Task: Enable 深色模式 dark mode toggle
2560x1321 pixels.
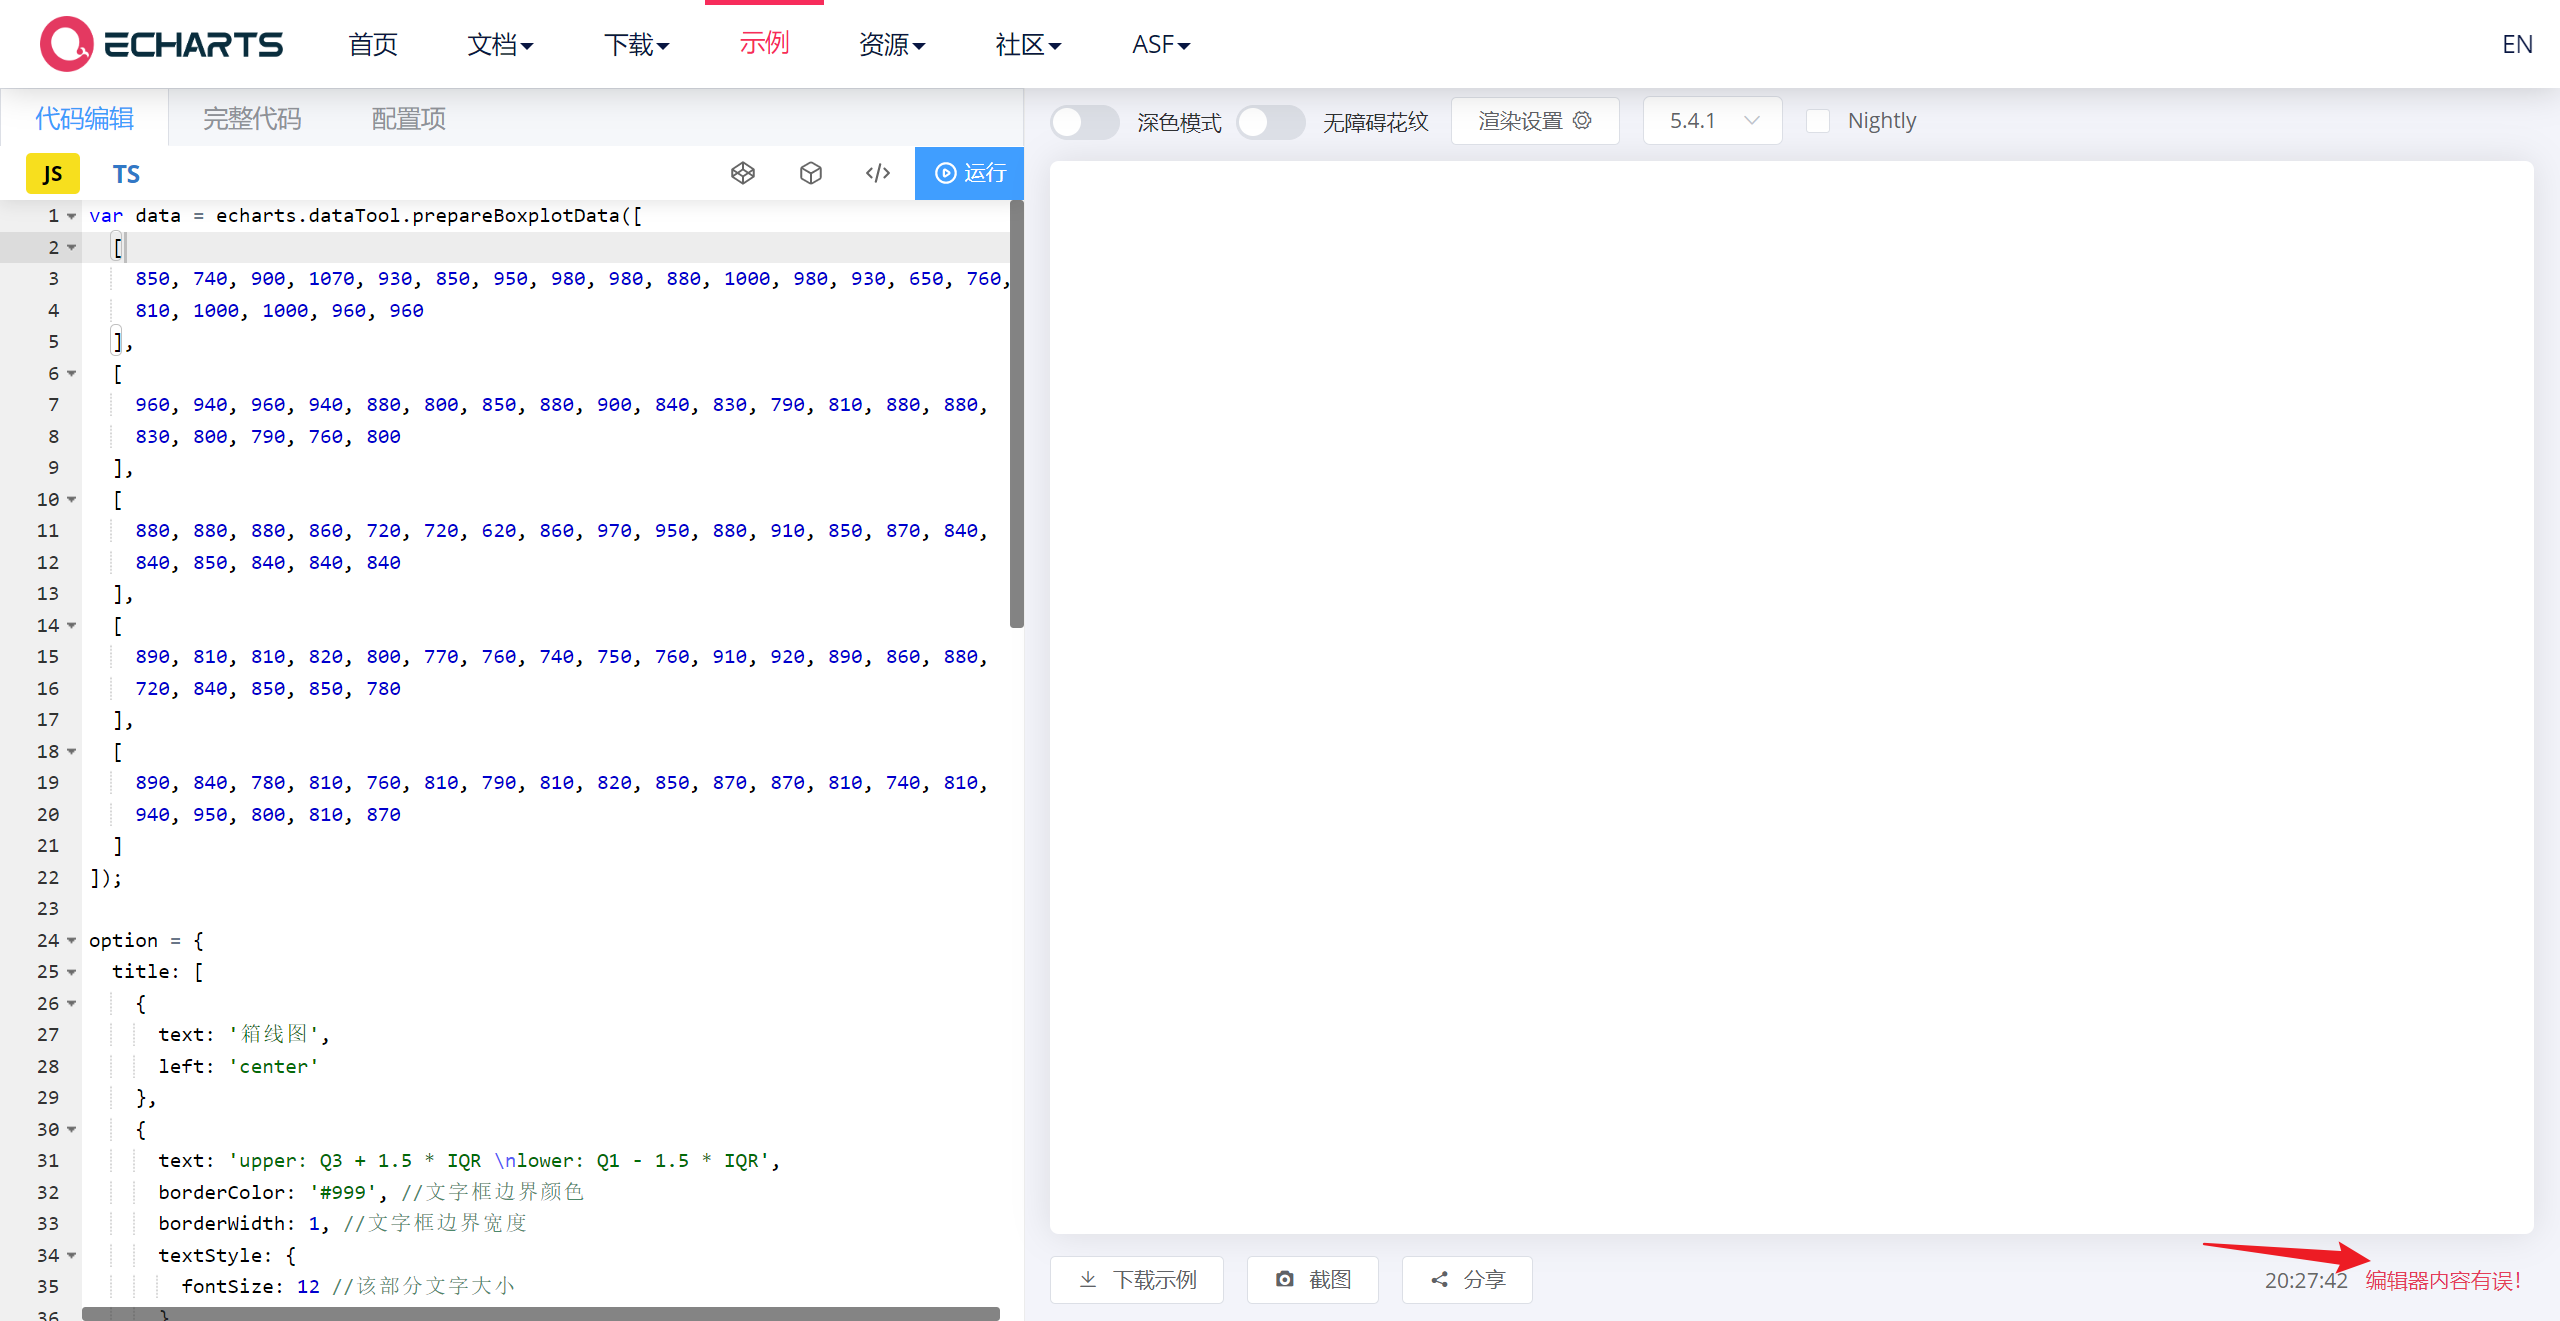Action: pos(1084,121)
